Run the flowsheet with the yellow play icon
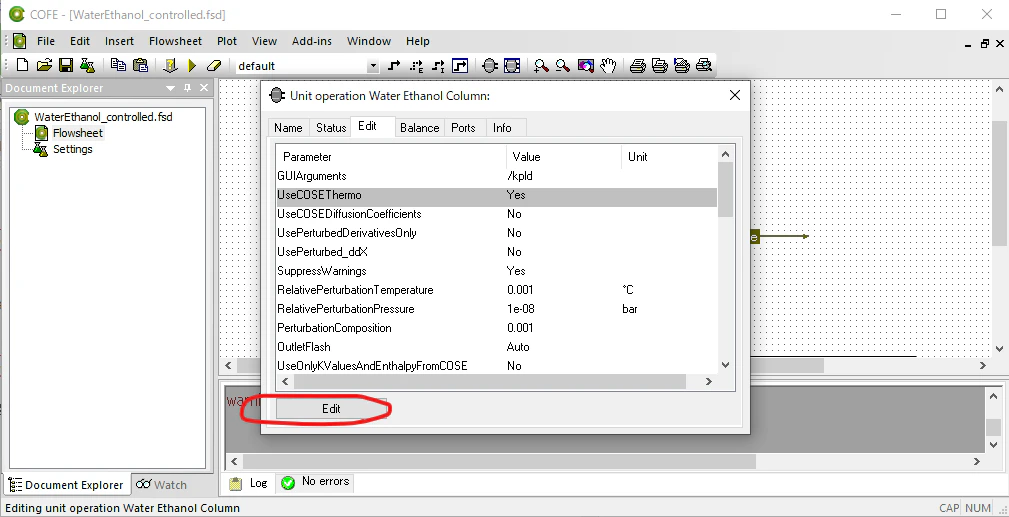The width and height of the screenshot is (1009, 517). tap(192, 66)
